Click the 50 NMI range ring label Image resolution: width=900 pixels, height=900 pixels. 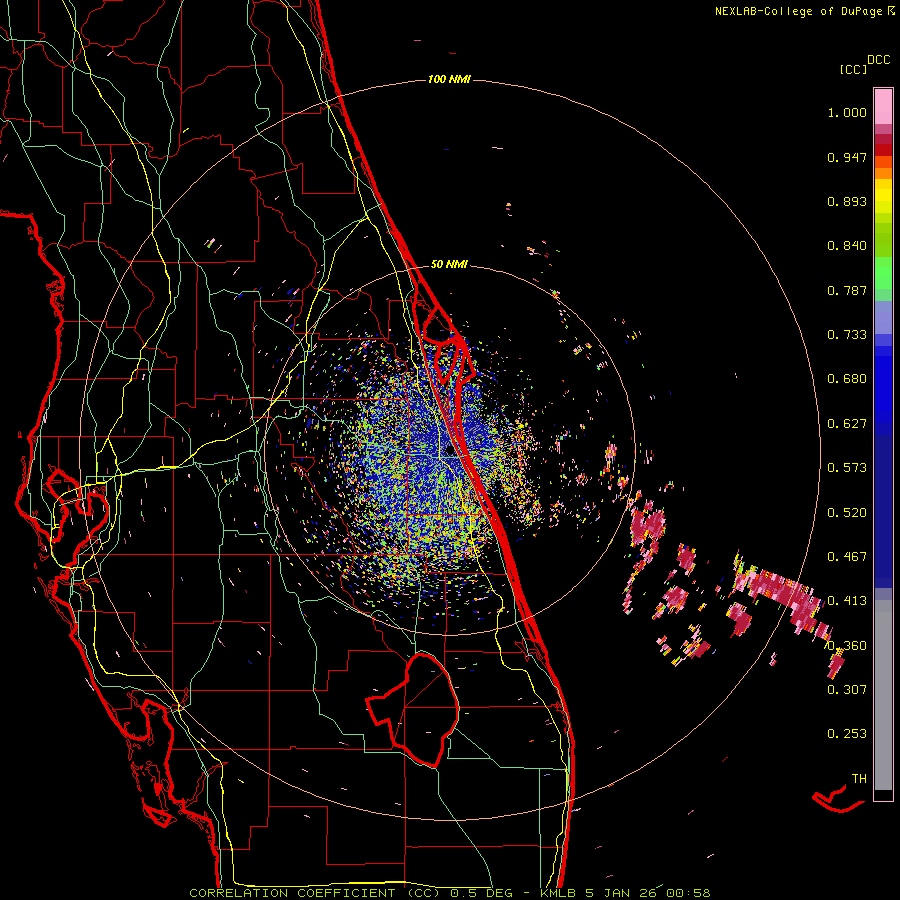tap(449, 265)
